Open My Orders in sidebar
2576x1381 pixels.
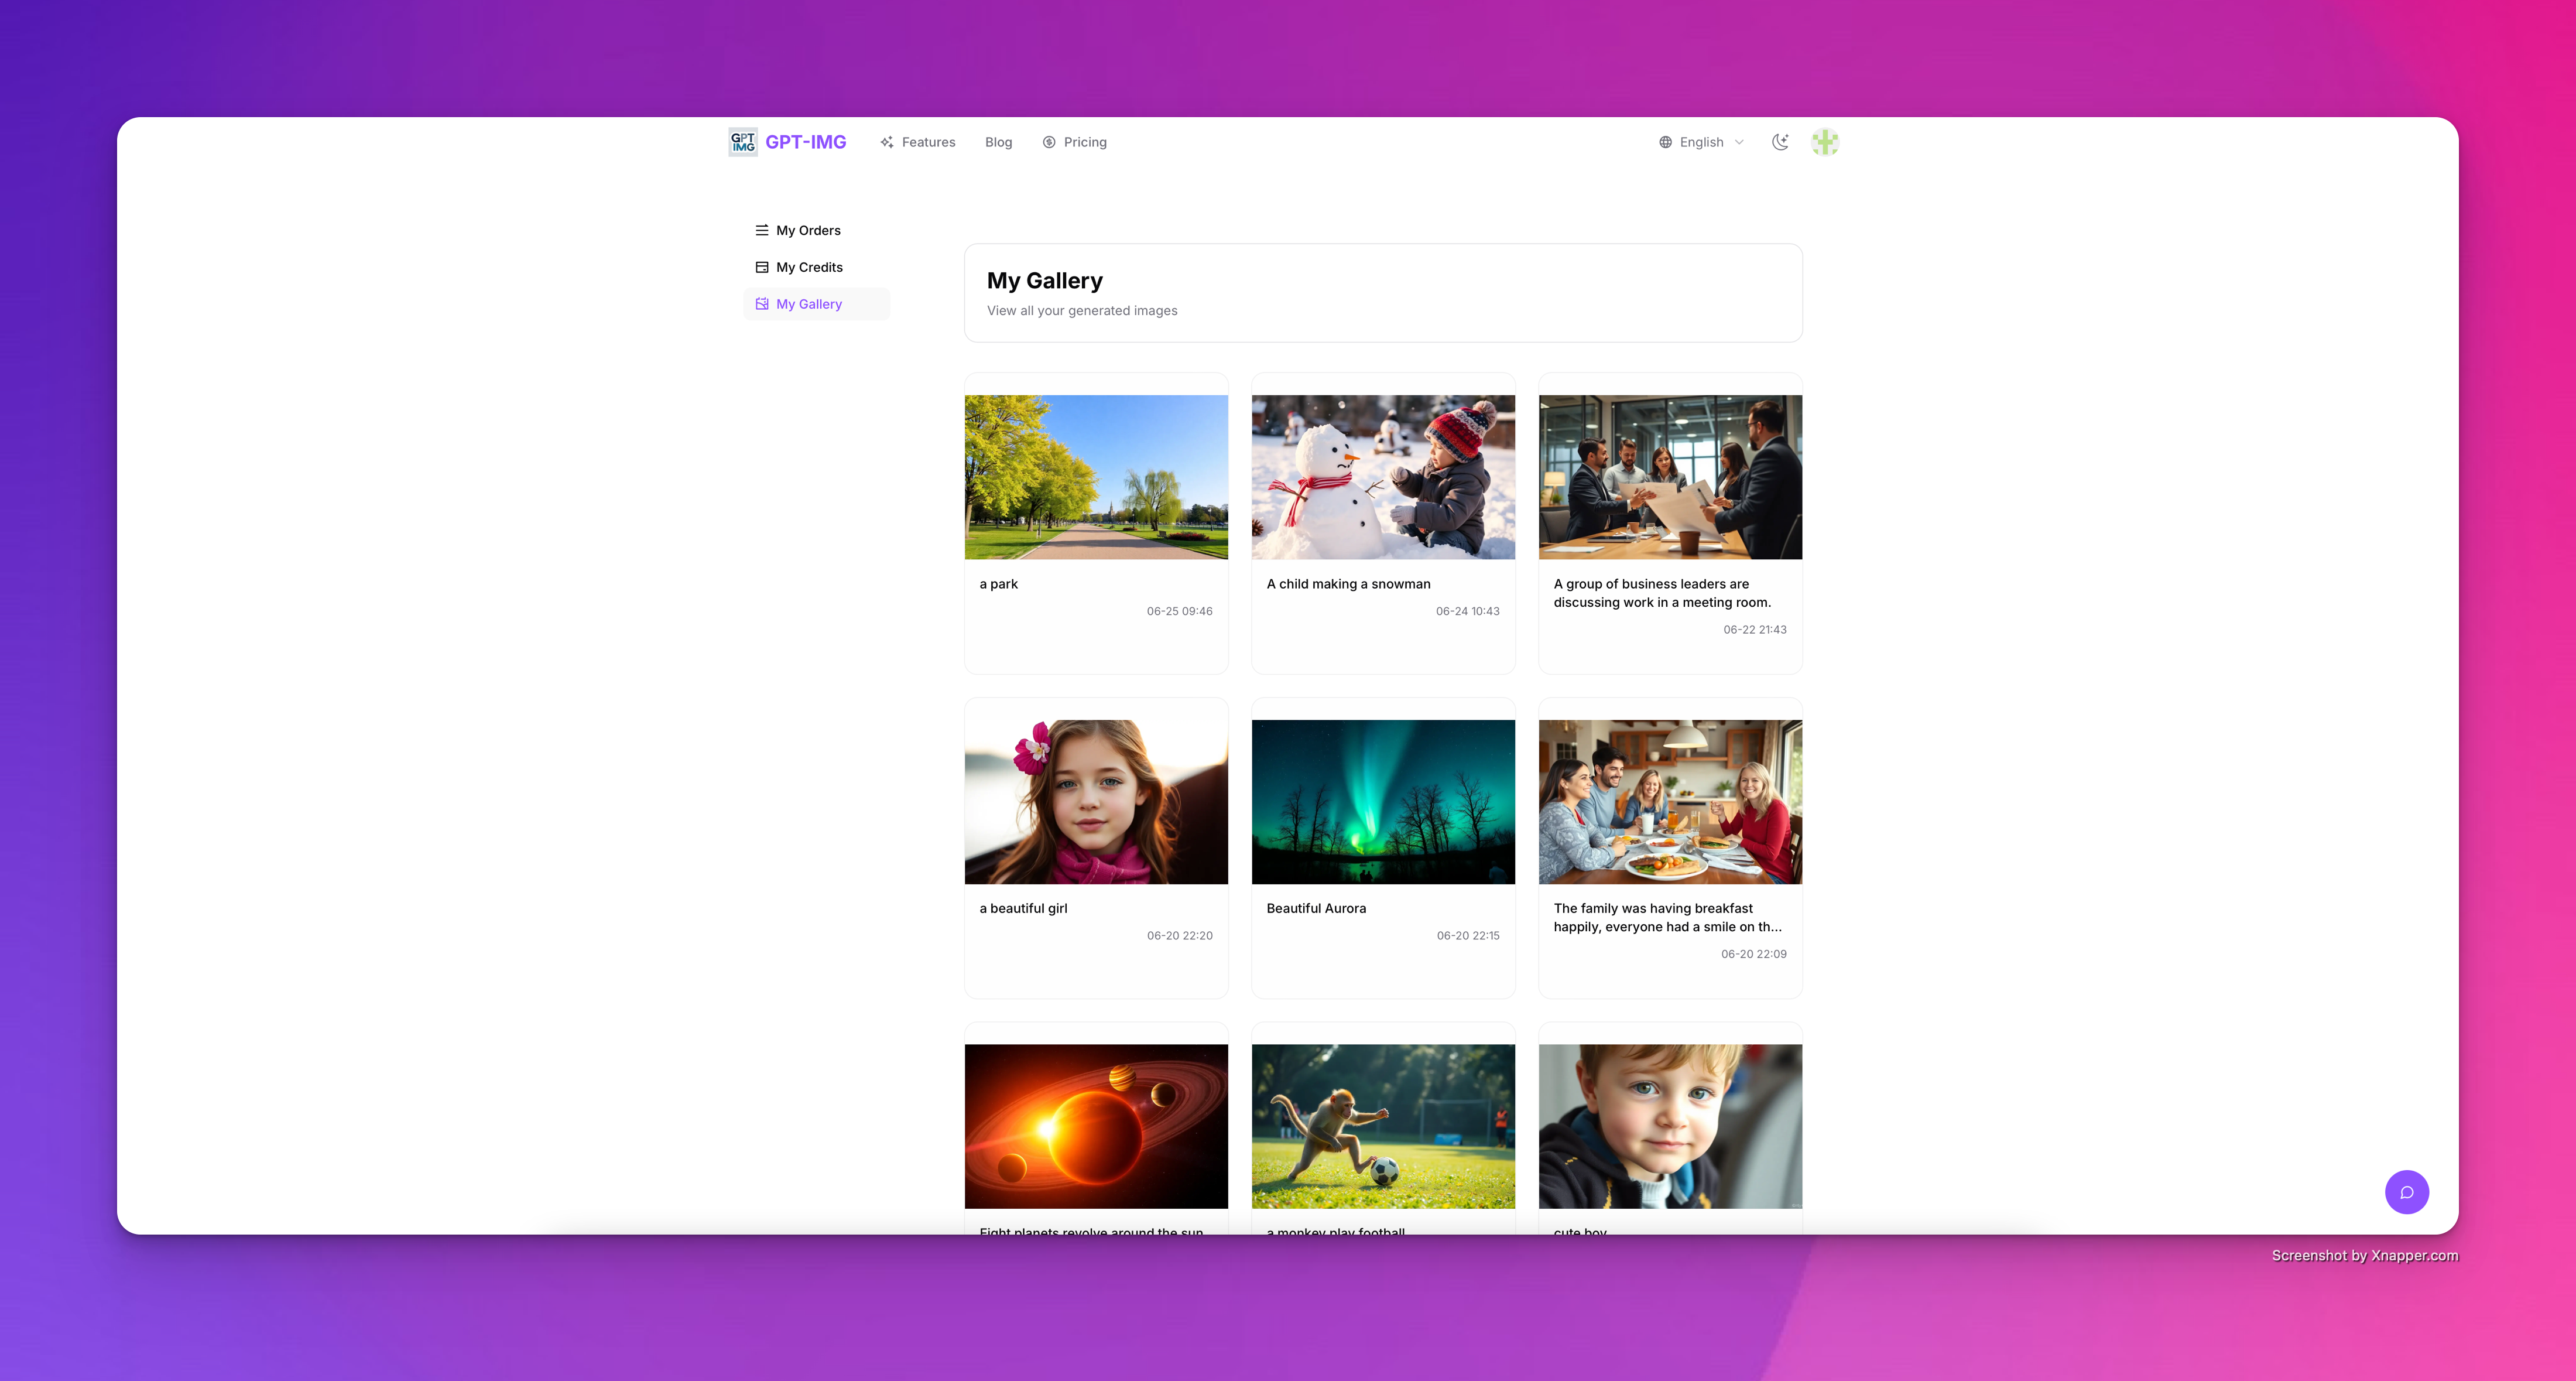coord(816,230)
